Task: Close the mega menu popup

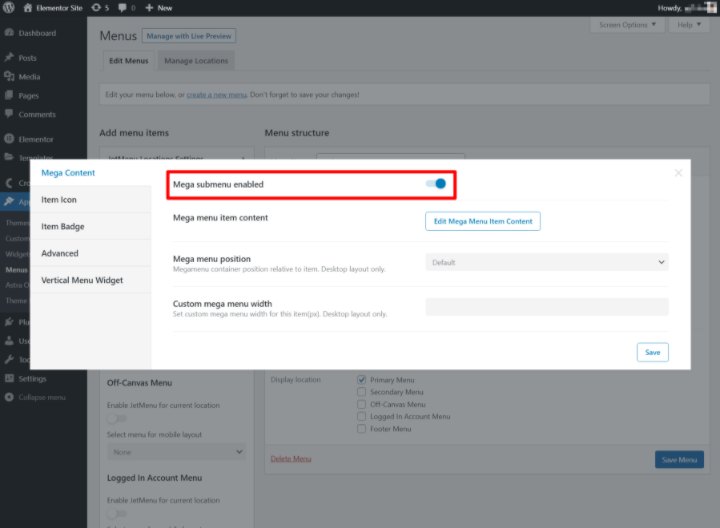Action: (678, 173)
